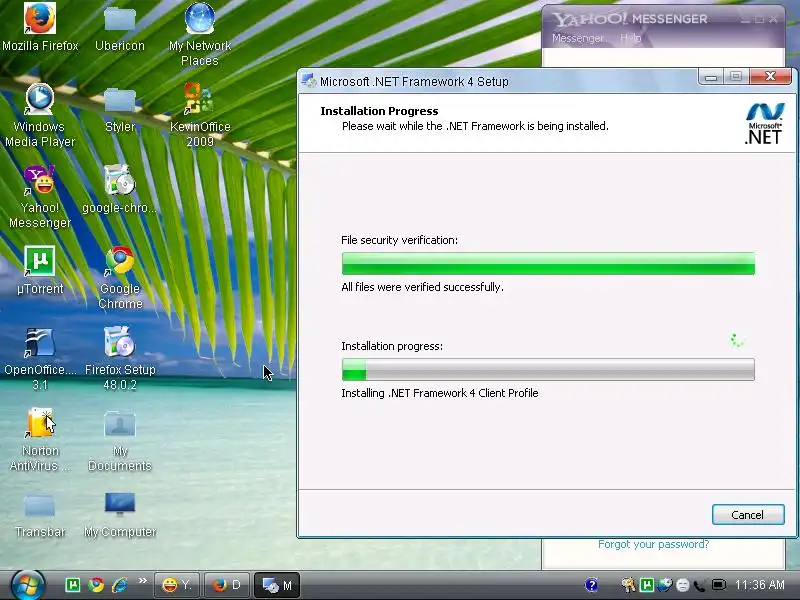This screenshot has width=800, height=600.
Task: Minimize the .NET Framework Setup window
Action: pyautogui.click(x=711, y=77)
